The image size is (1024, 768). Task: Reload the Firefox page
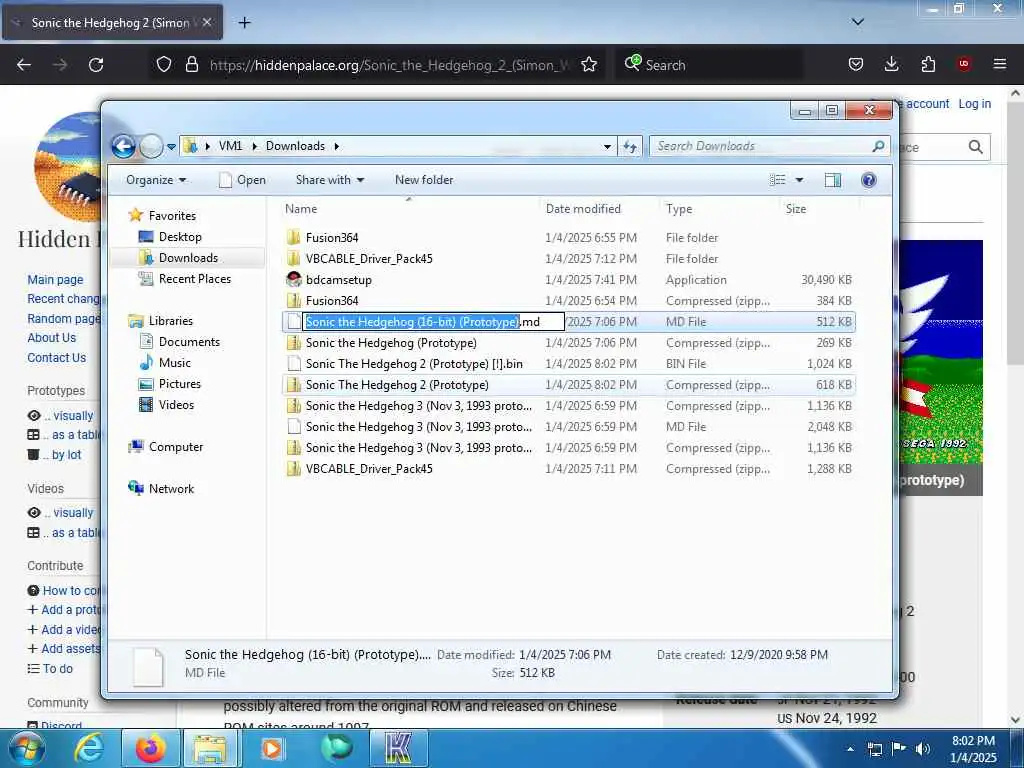click(x=96, y=64)
